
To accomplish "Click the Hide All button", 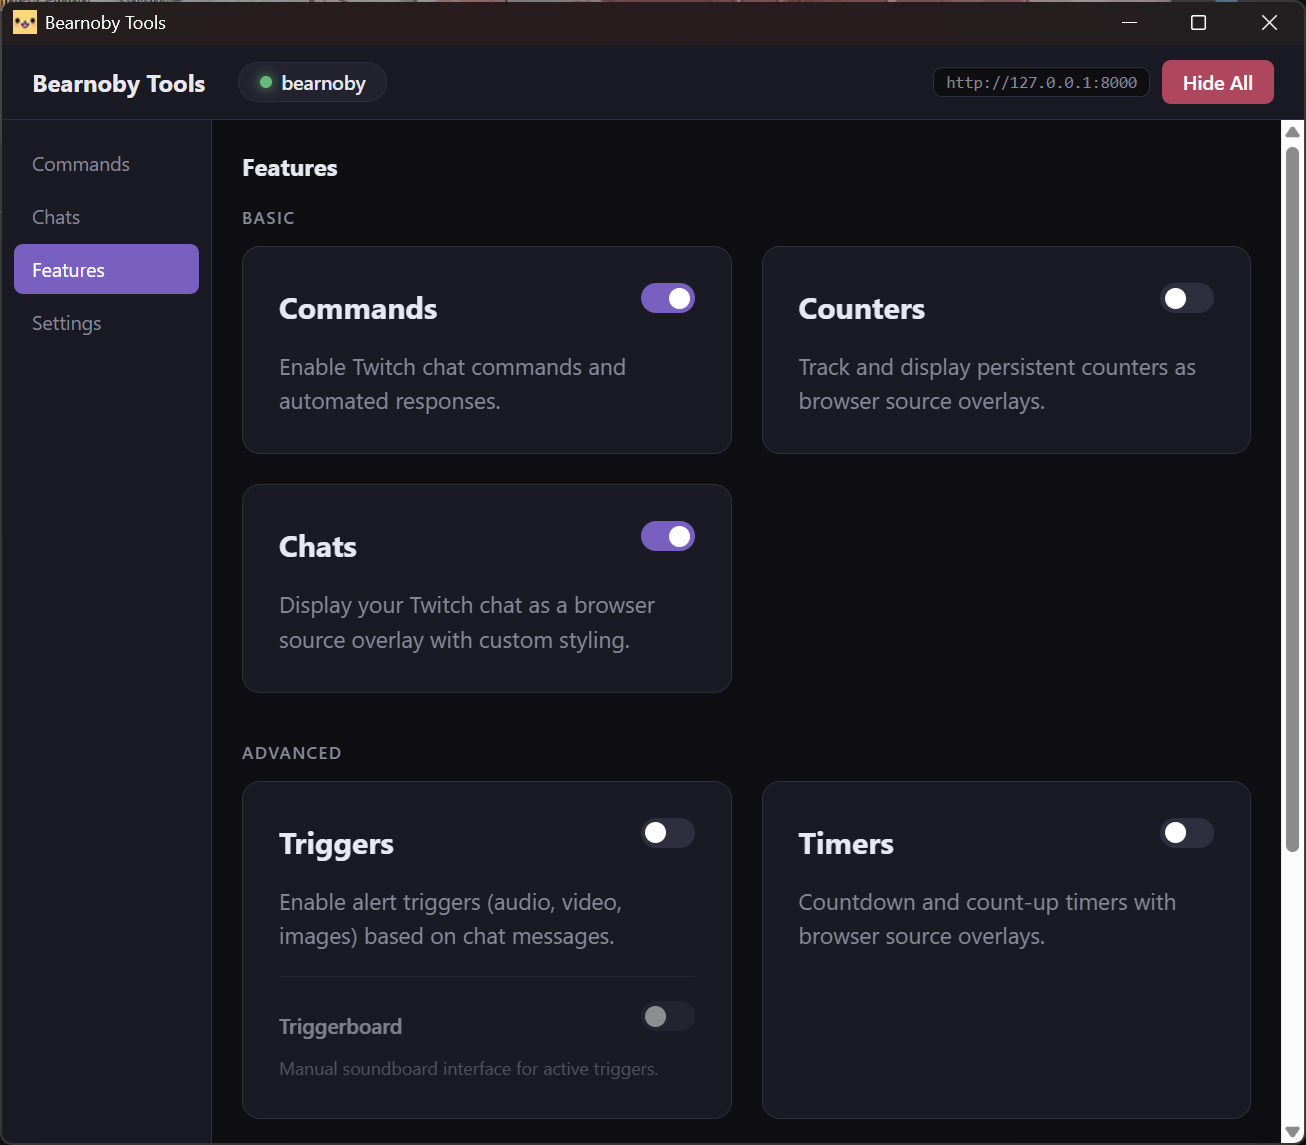I will pos(1217,82).
